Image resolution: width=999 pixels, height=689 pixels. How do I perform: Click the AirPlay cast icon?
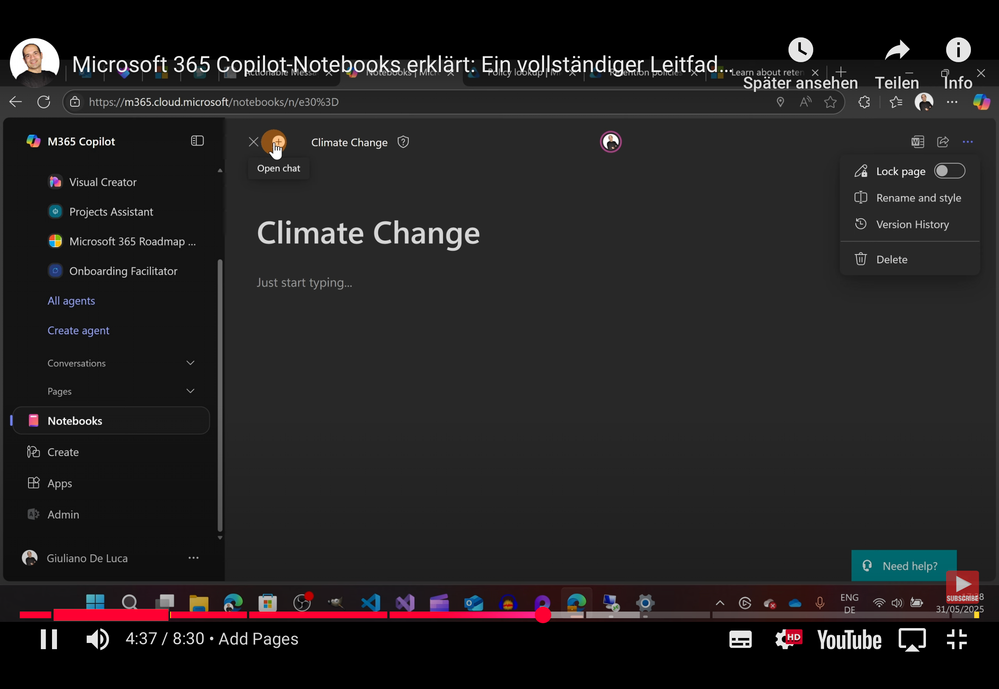(x=912, y=639)
